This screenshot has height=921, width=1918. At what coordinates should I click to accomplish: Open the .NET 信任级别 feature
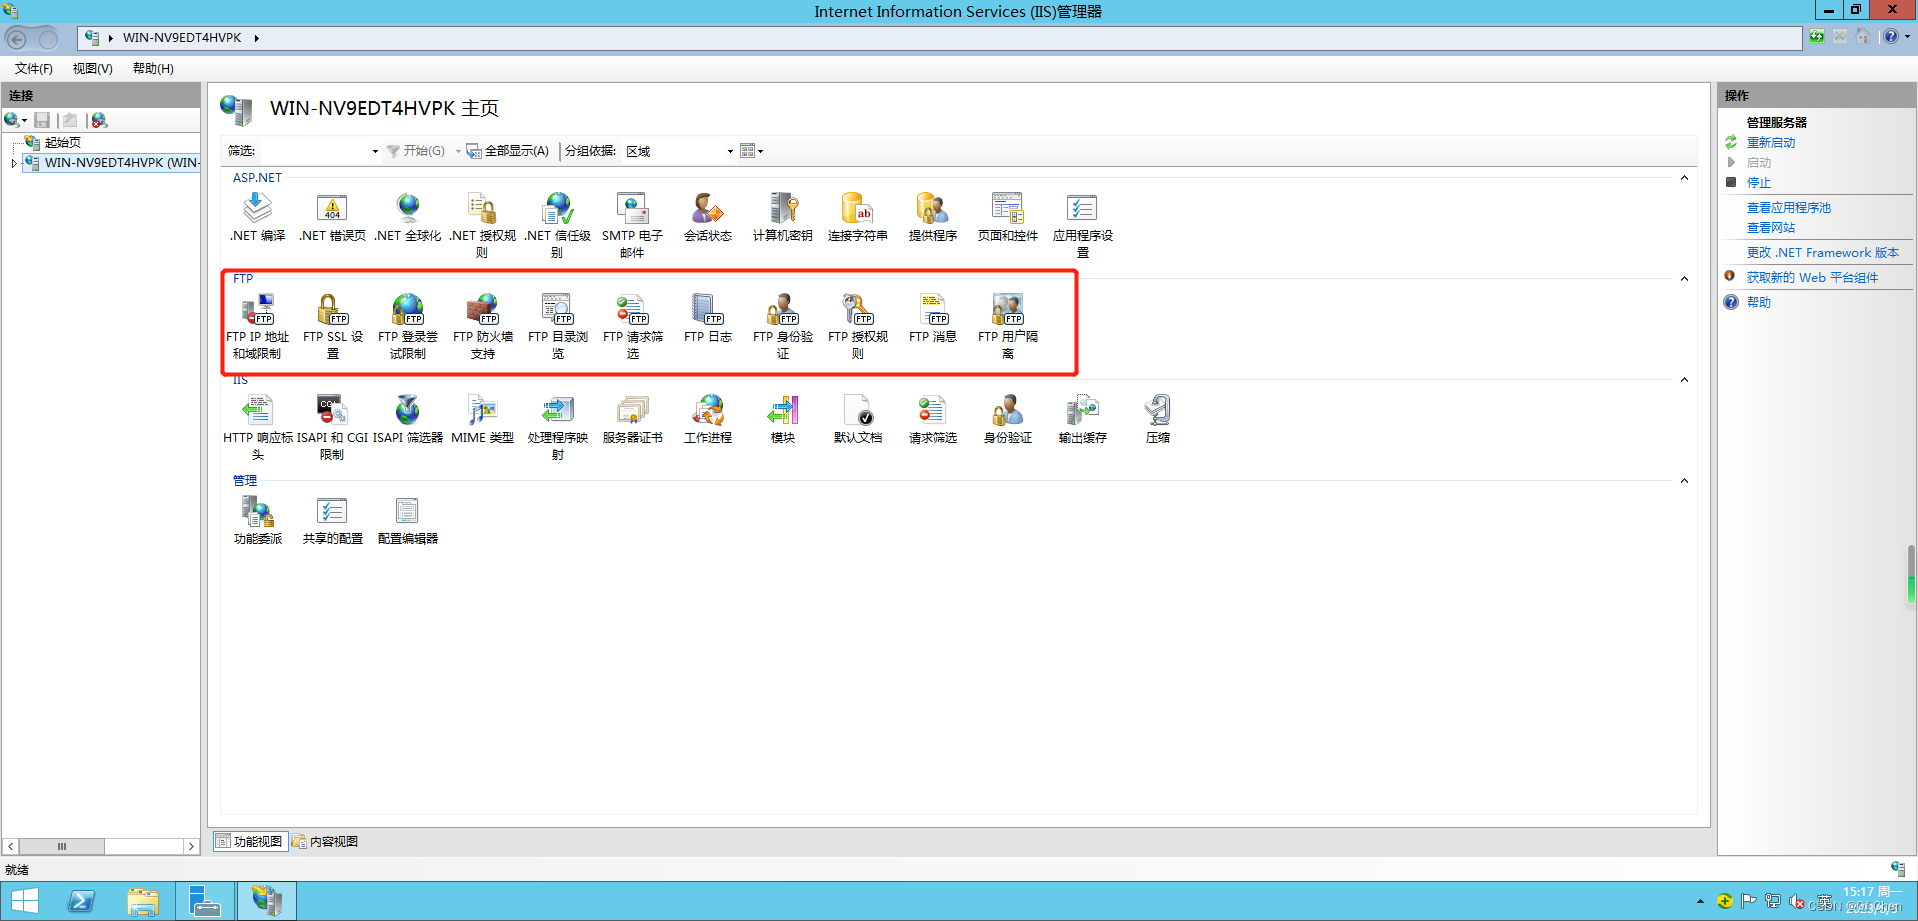click(558, 225)
